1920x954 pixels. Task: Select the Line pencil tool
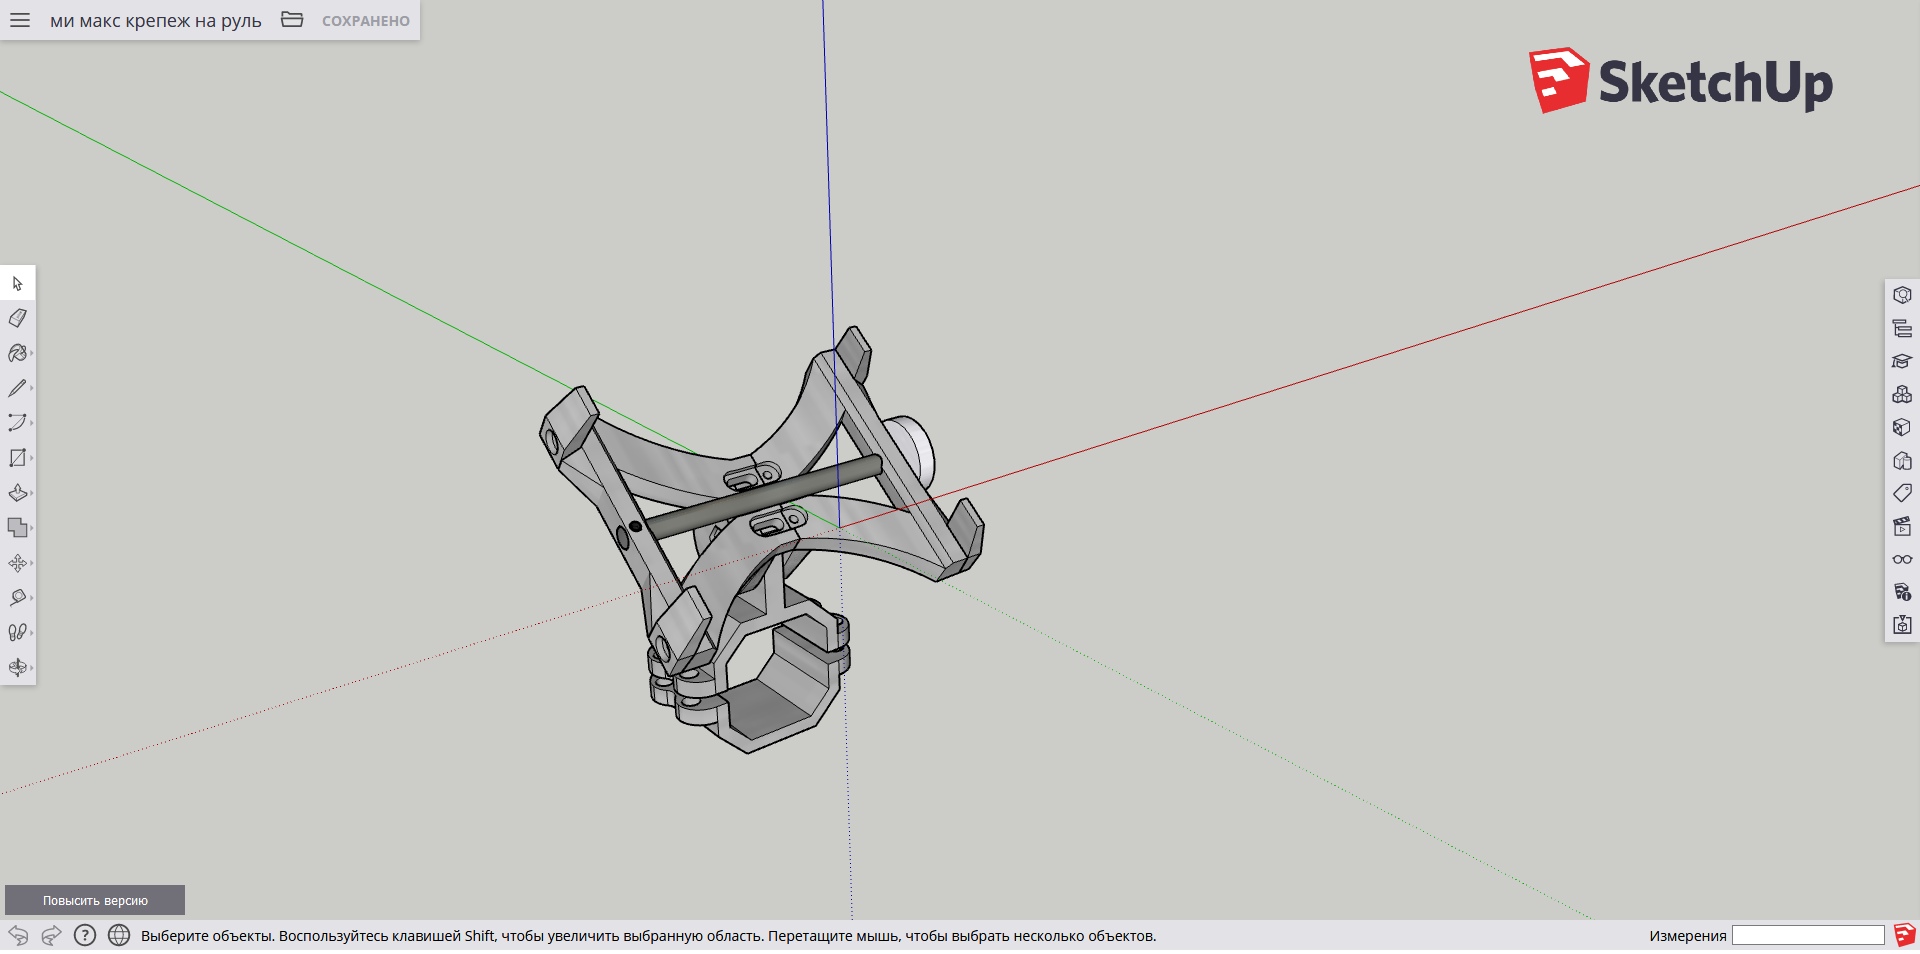tap(18, 388)
